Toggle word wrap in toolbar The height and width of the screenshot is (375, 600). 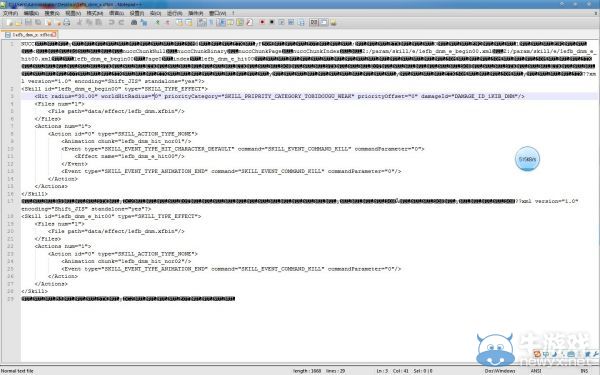(202, 23)
